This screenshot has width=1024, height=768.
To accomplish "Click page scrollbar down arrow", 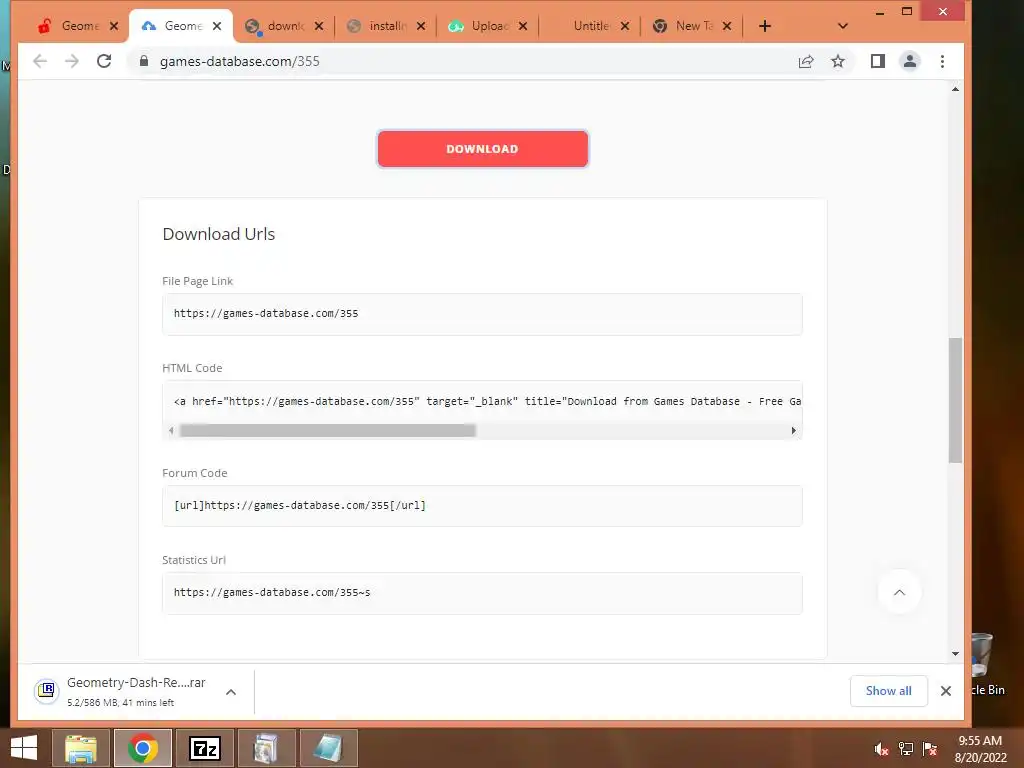I will [955, 653].
